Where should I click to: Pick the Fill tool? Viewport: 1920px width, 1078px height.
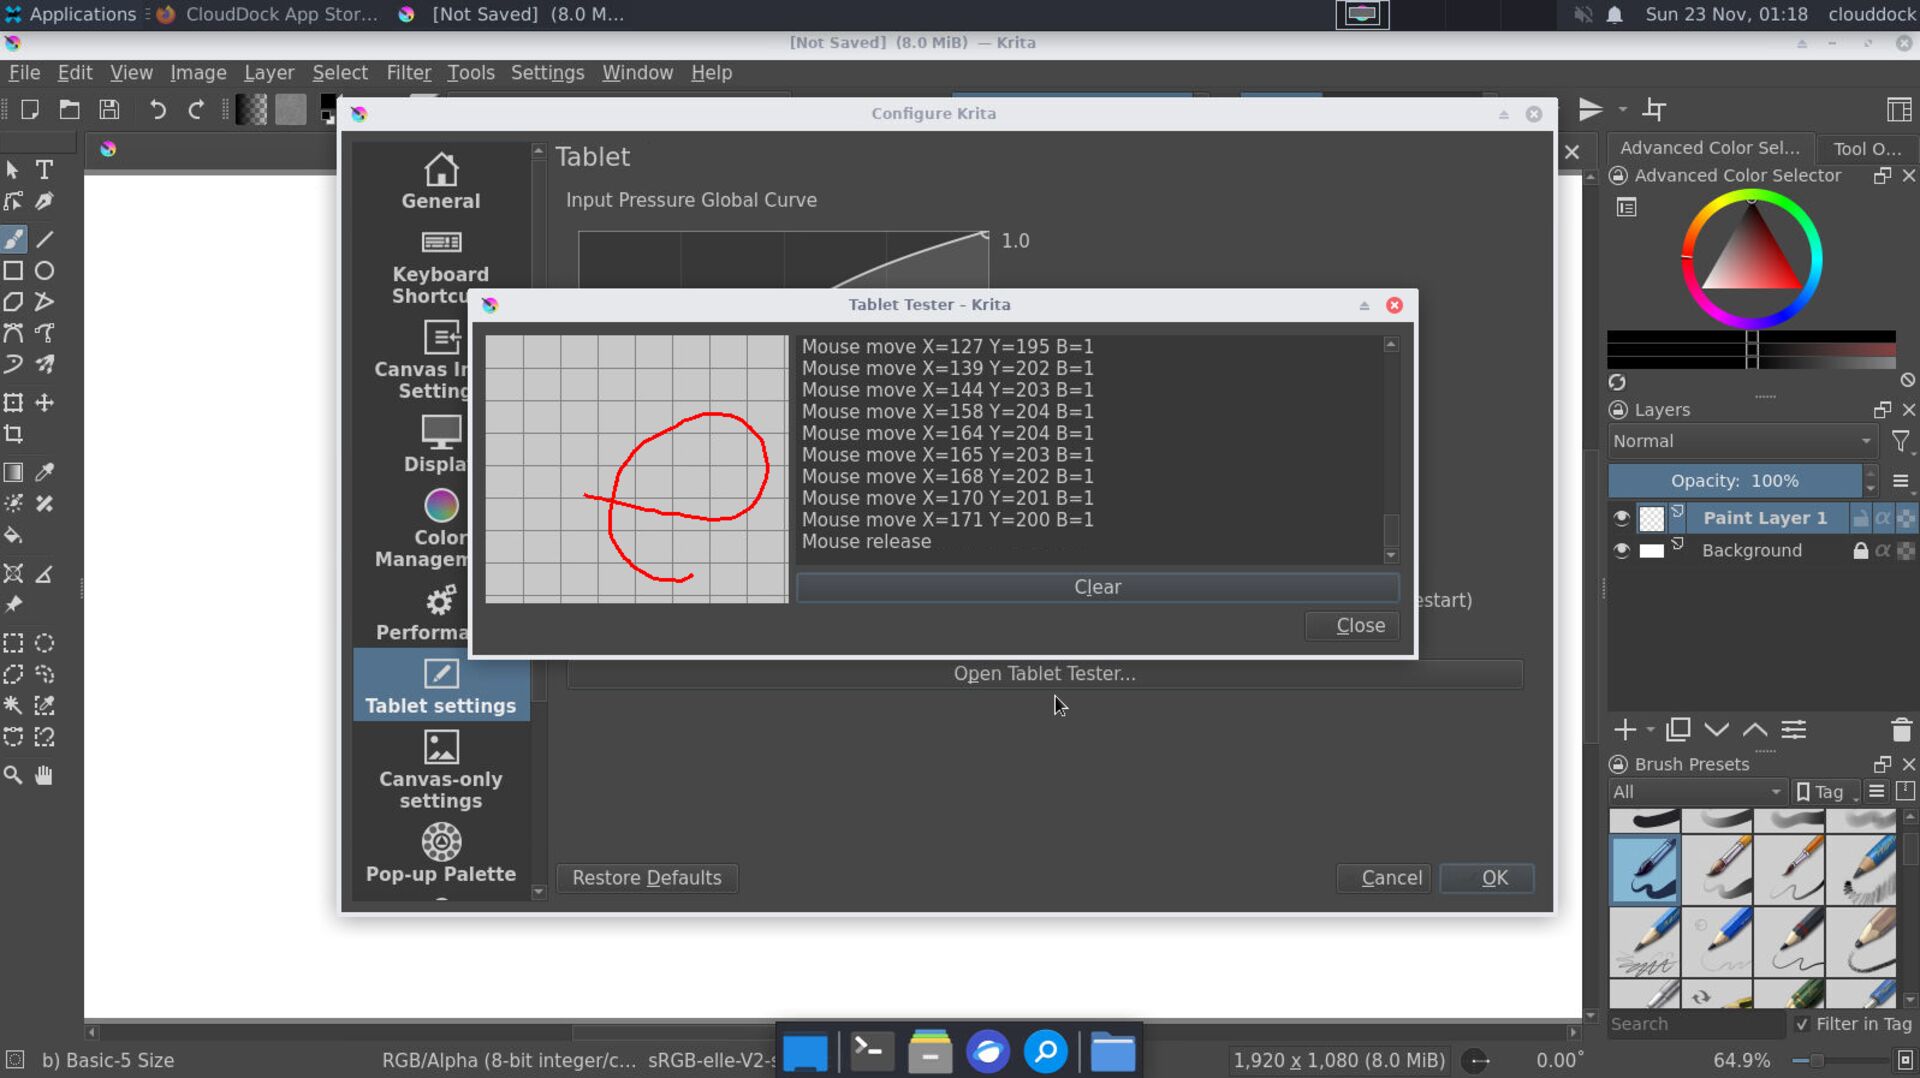[x=13, y=536]
